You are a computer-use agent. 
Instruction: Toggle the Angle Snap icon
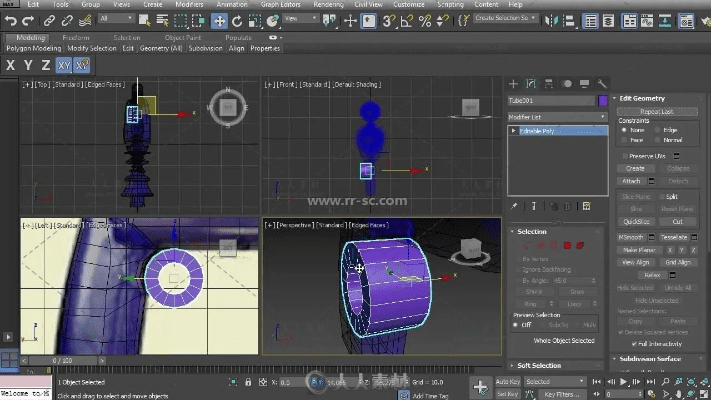[409, 21]
